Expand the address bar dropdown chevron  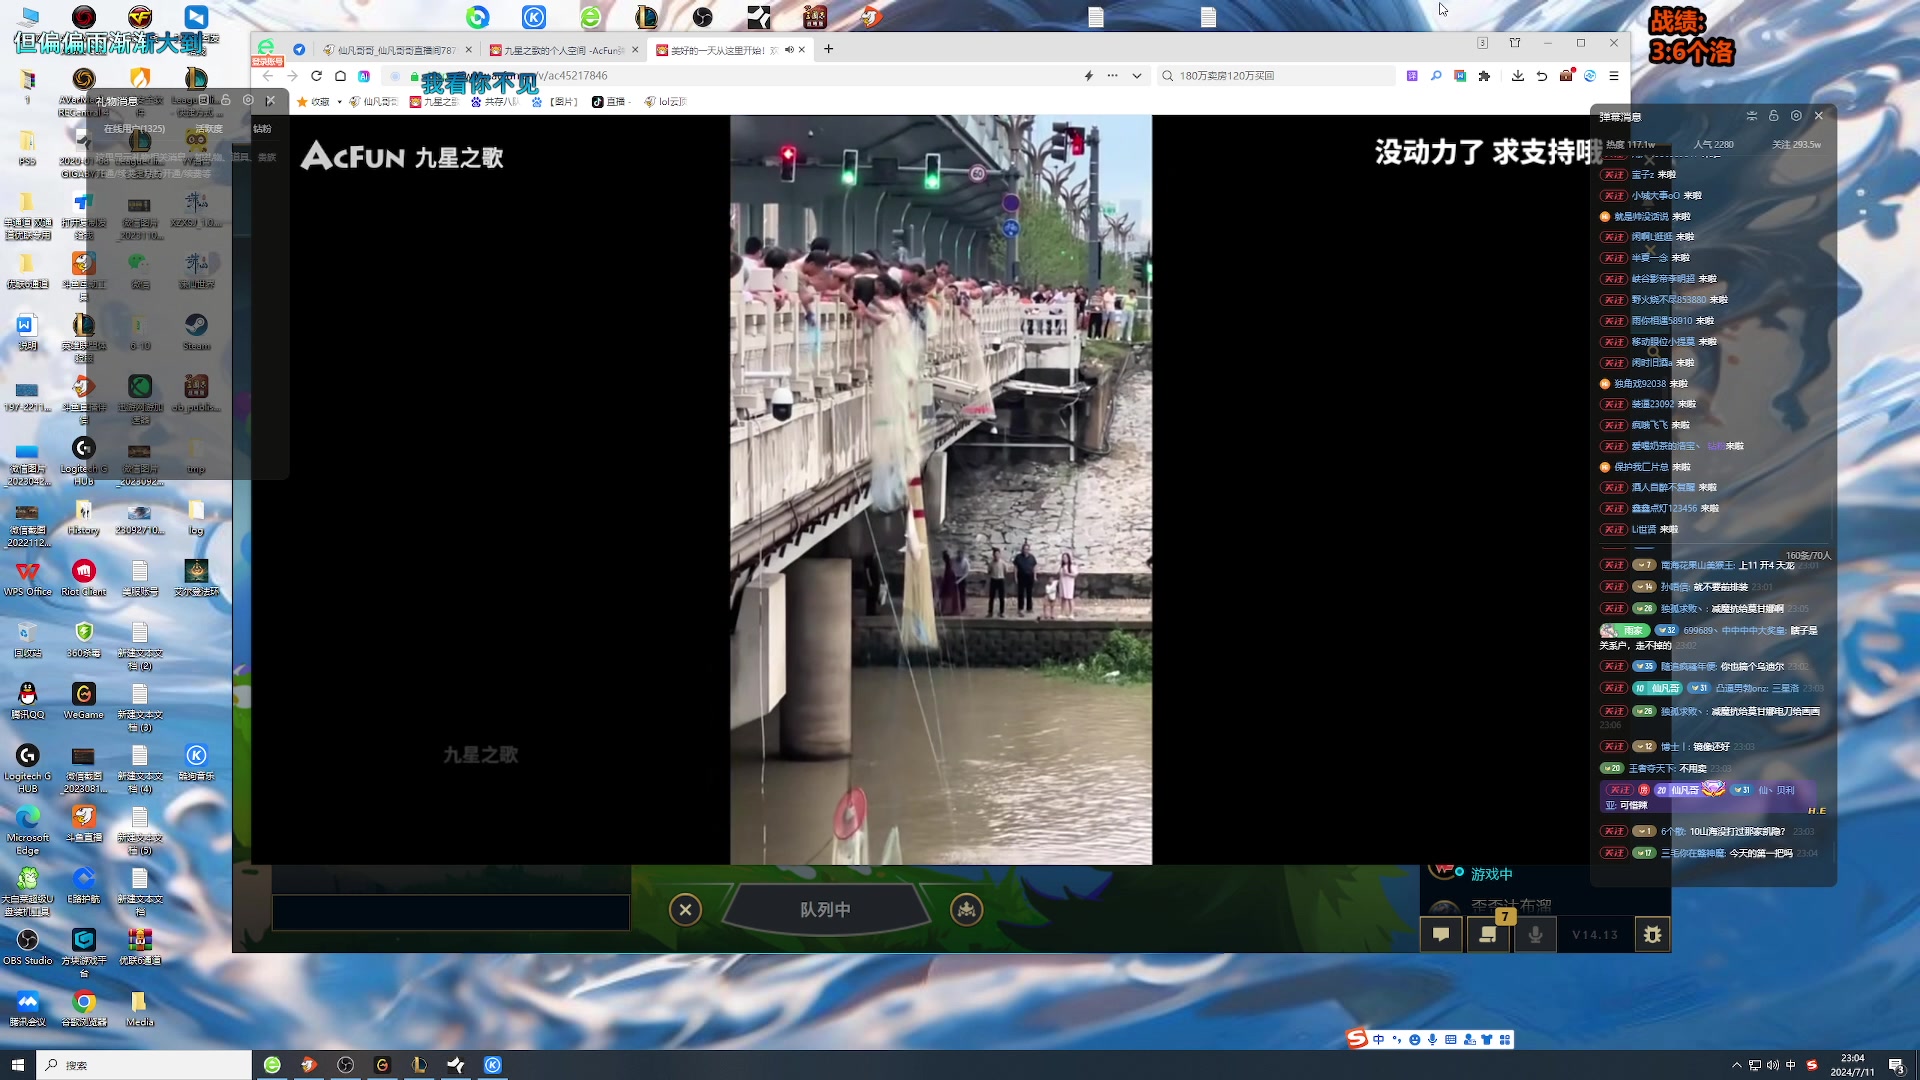[x=1137, y=76]
